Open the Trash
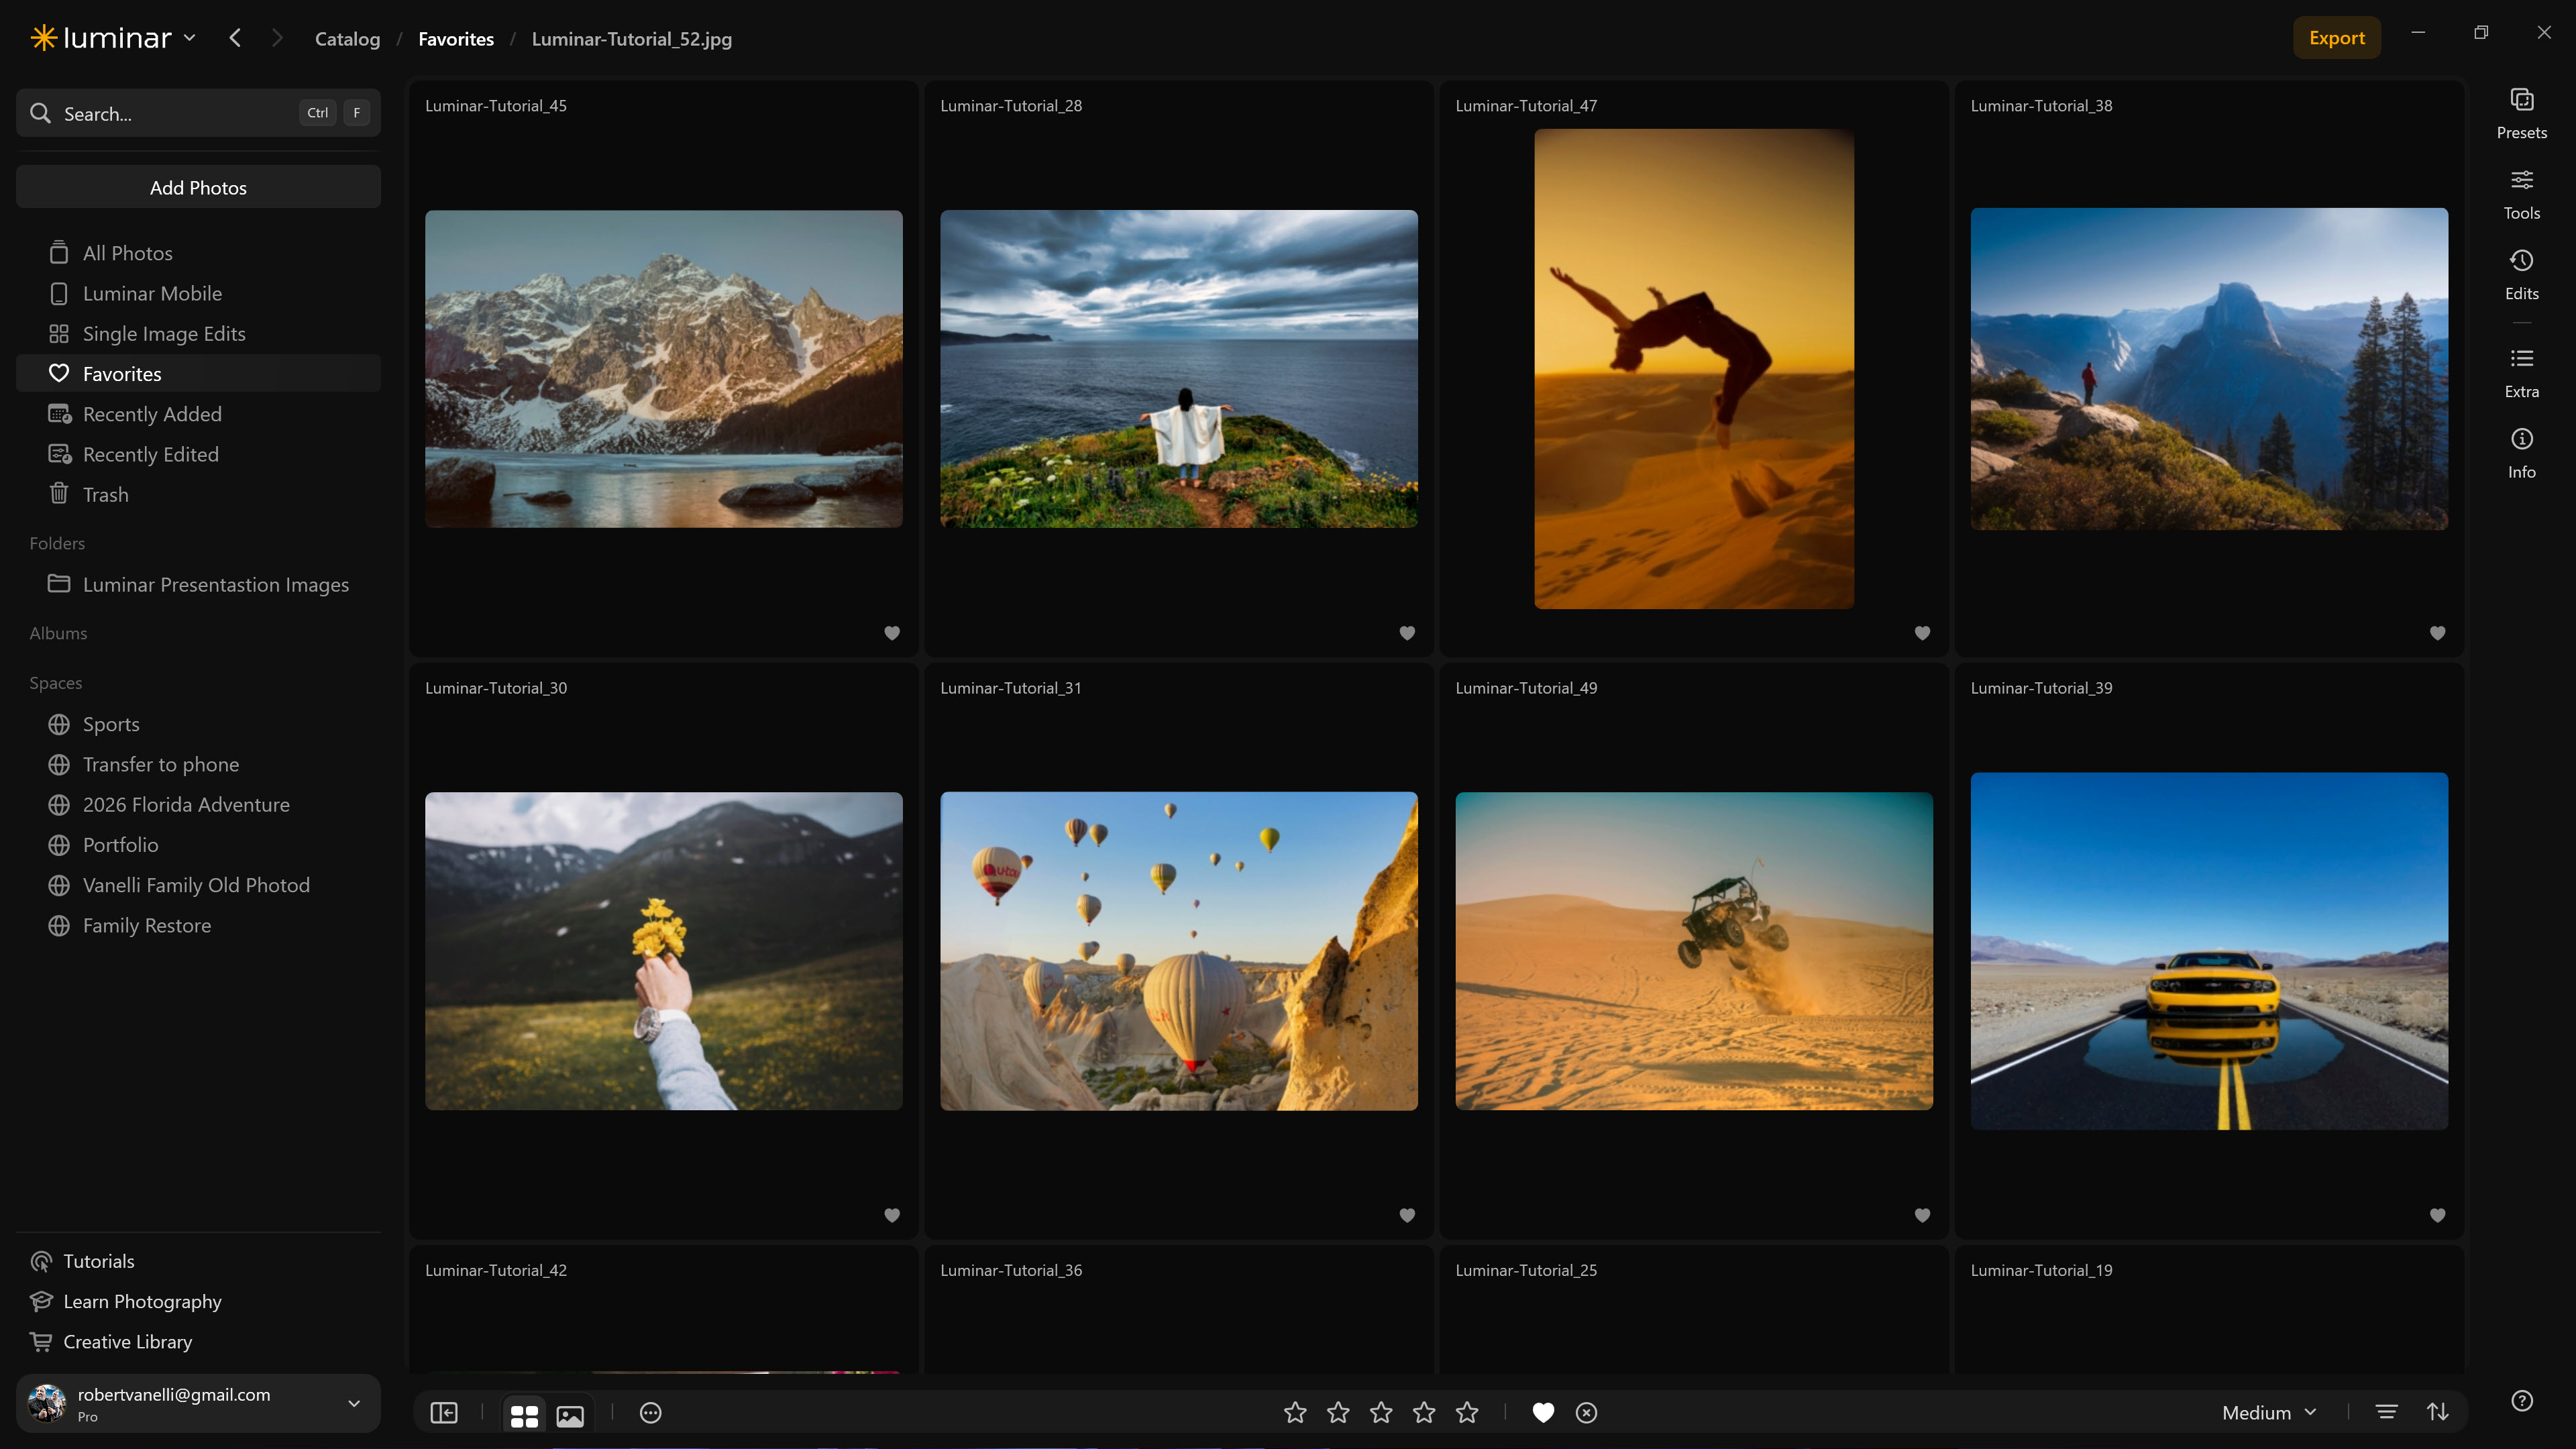Screen dimensions: 2576x1449 tap(198, 494)
